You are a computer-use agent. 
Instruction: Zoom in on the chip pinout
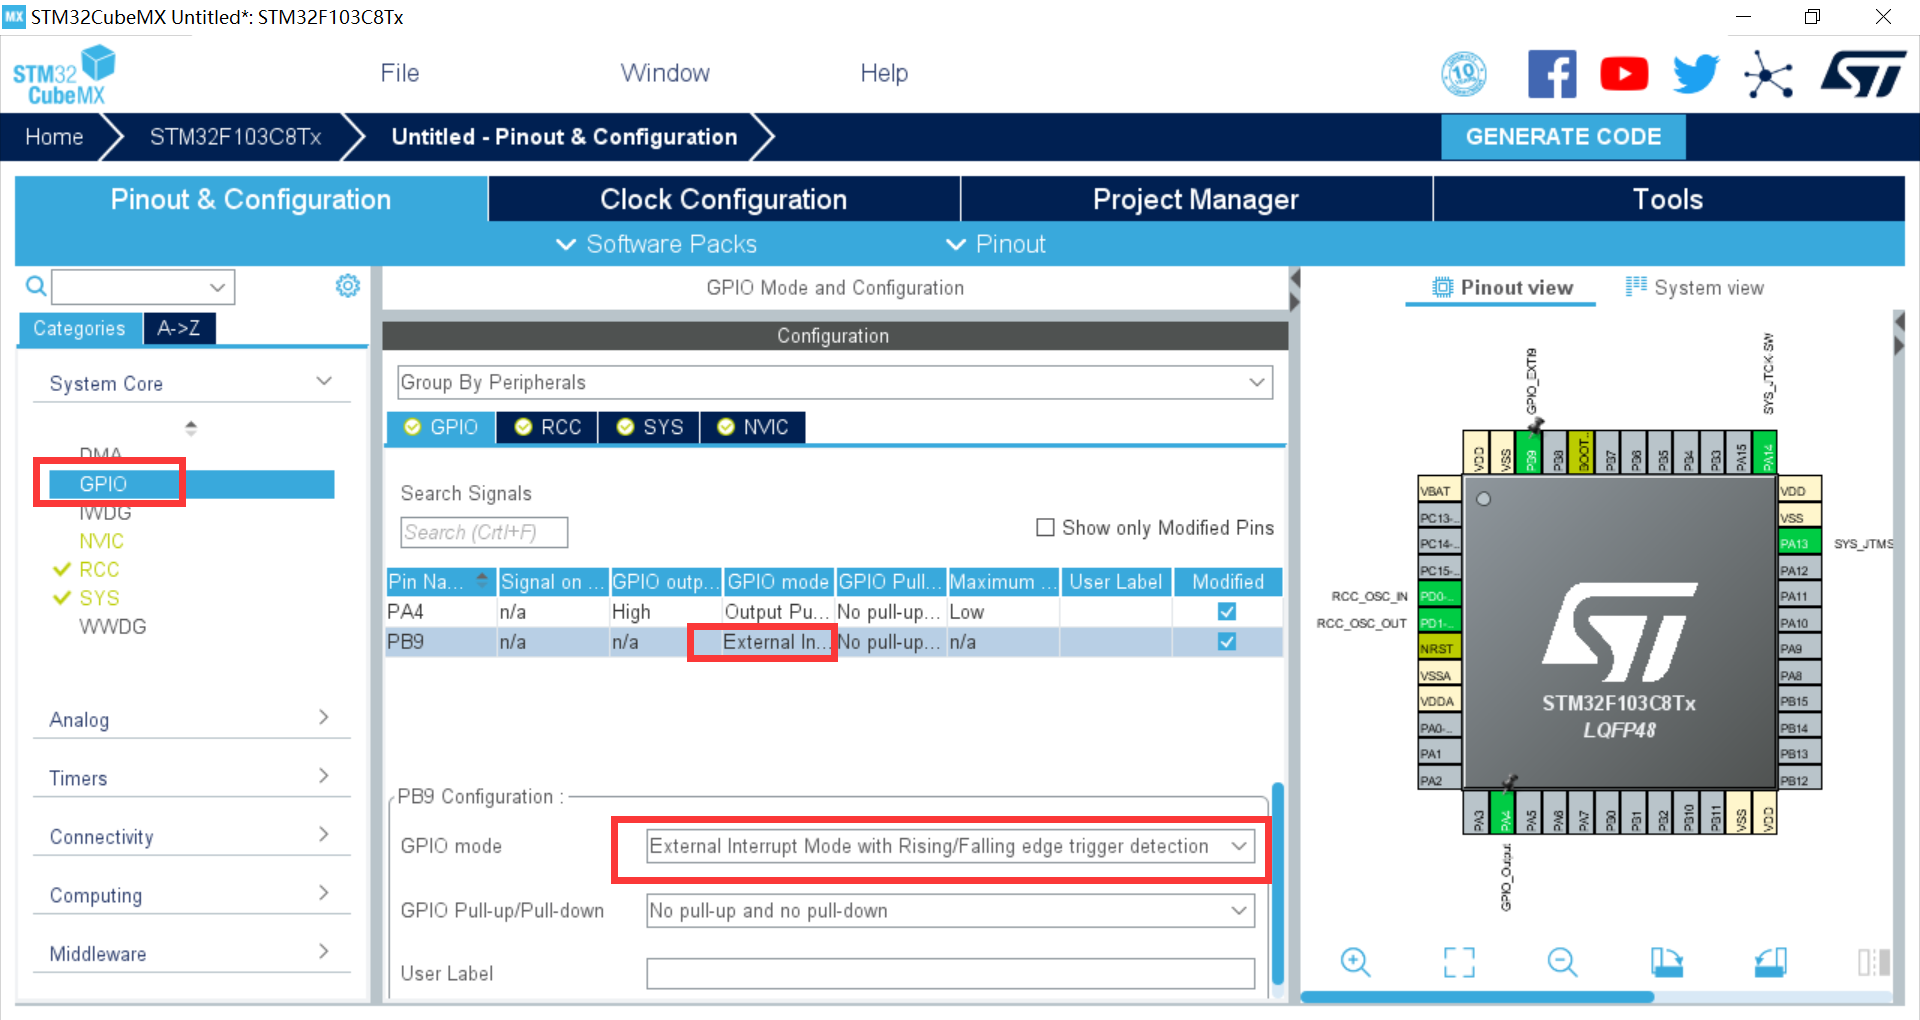point(1355,962)
